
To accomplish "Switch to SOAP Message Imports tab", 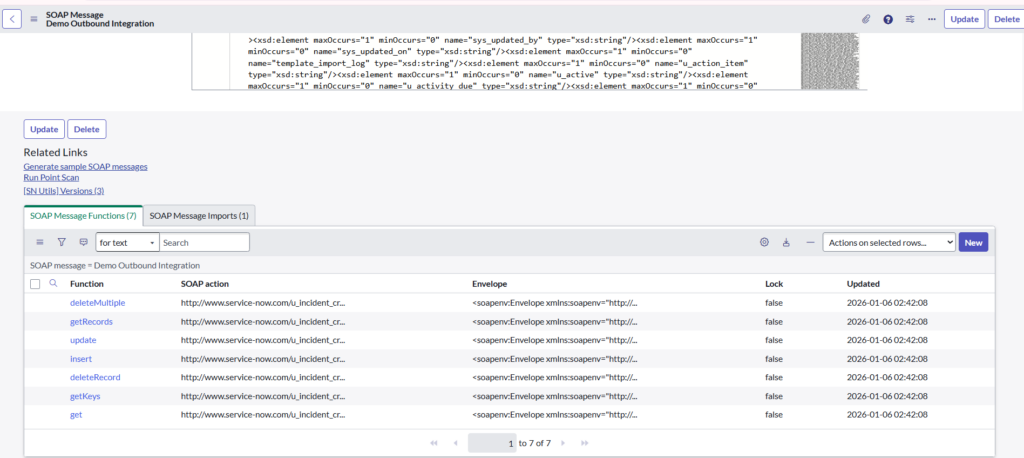I will pyautogui.click(x=199, y=215).
